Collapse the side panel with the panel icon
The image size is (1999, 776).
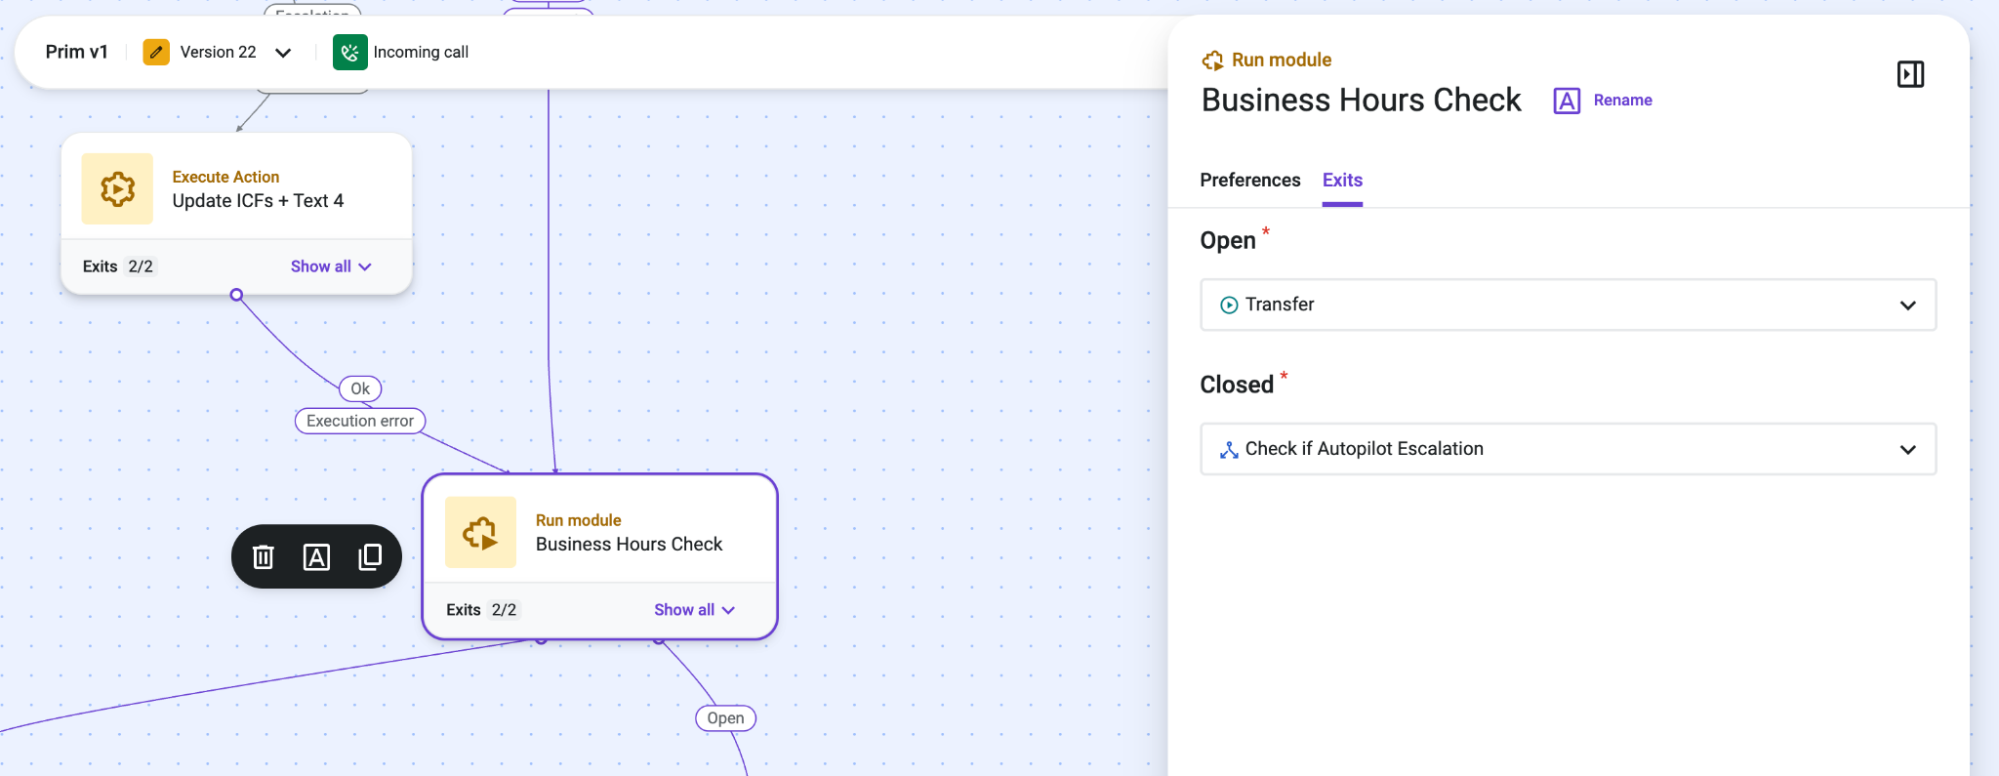point(1910,74)
